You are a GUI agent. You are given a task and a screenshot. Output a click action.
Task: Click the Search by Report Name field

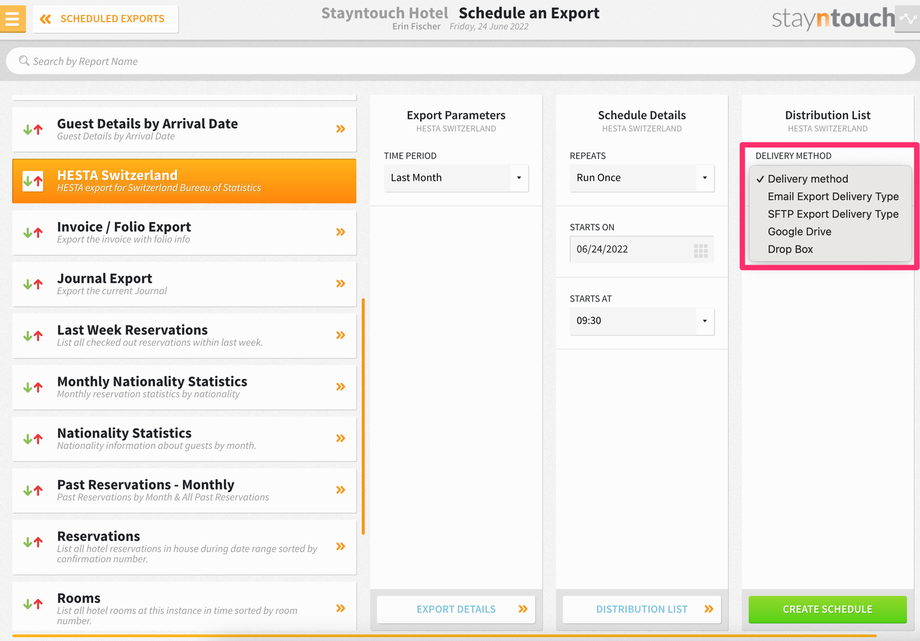460,61
